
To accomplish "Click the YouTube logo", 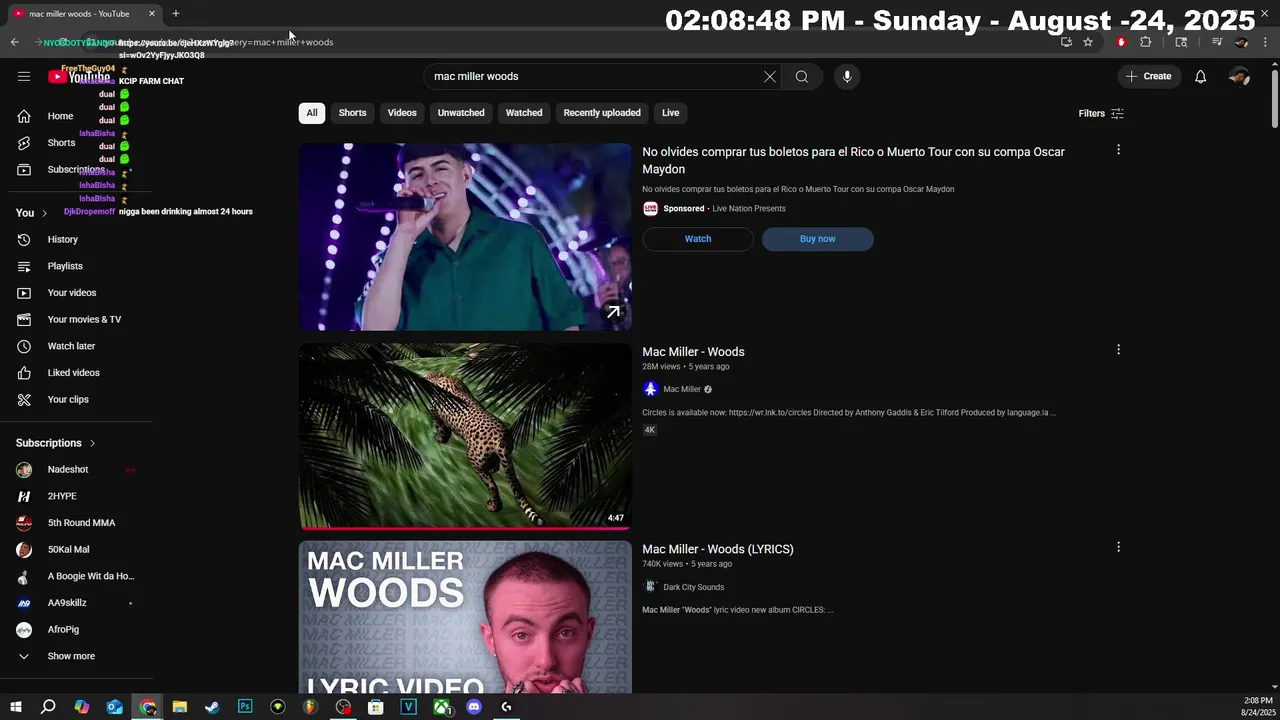I will click(x=79, y=76).
